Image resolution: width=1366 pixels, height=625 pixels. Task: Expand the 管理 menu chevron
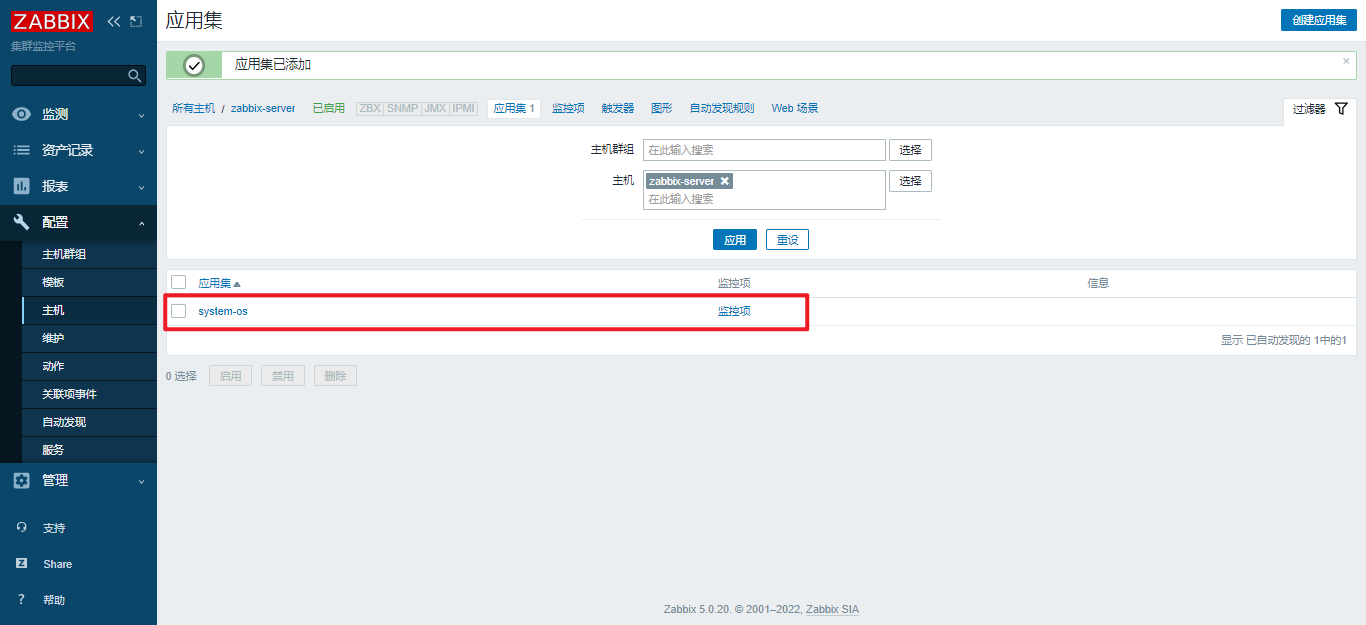141,482
